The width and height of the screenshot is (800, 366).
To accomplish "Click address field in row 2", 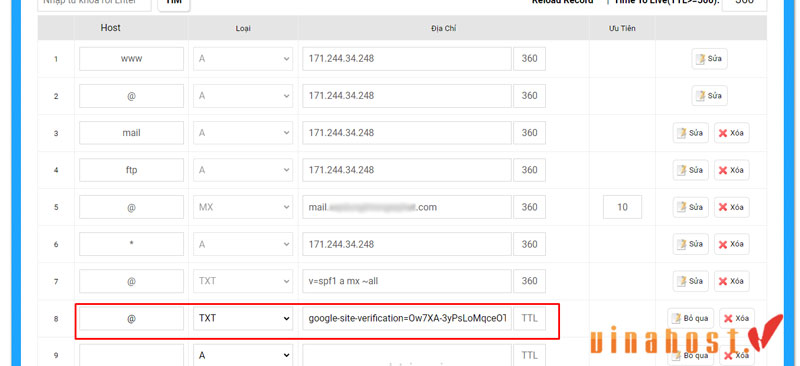I will click(x=407, y=95).
